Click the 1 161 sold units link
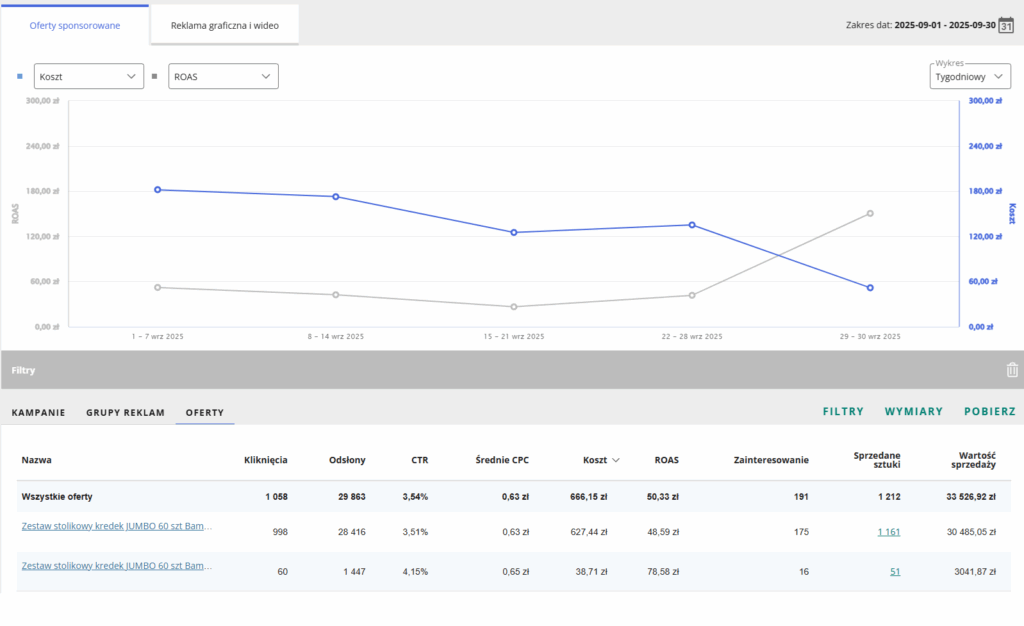Screen dimensions: 1024x626 tap(888, 532)
